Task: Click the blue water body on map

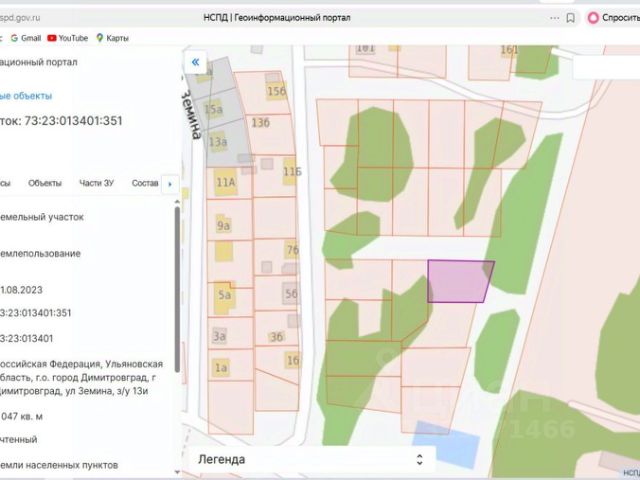Action: pos(447,444)
